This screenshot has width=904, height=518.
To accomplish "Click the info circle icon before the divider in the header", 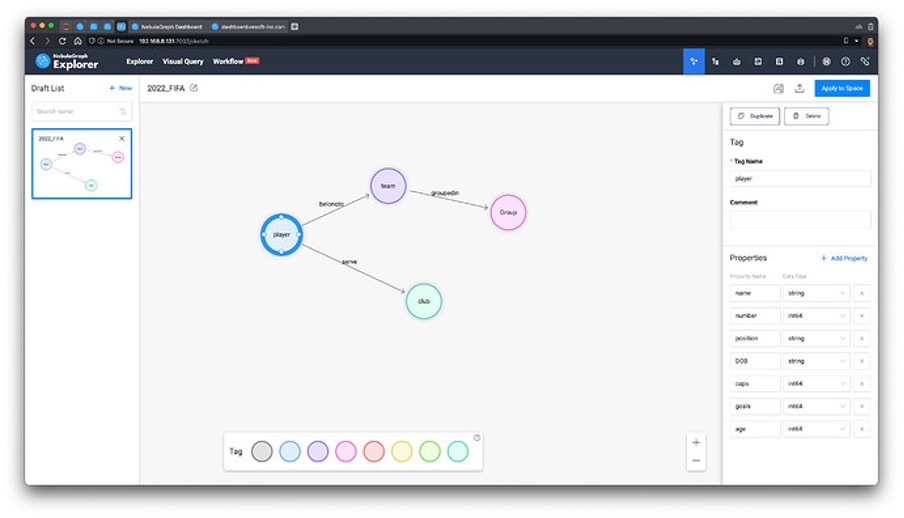I will (800, 61).
